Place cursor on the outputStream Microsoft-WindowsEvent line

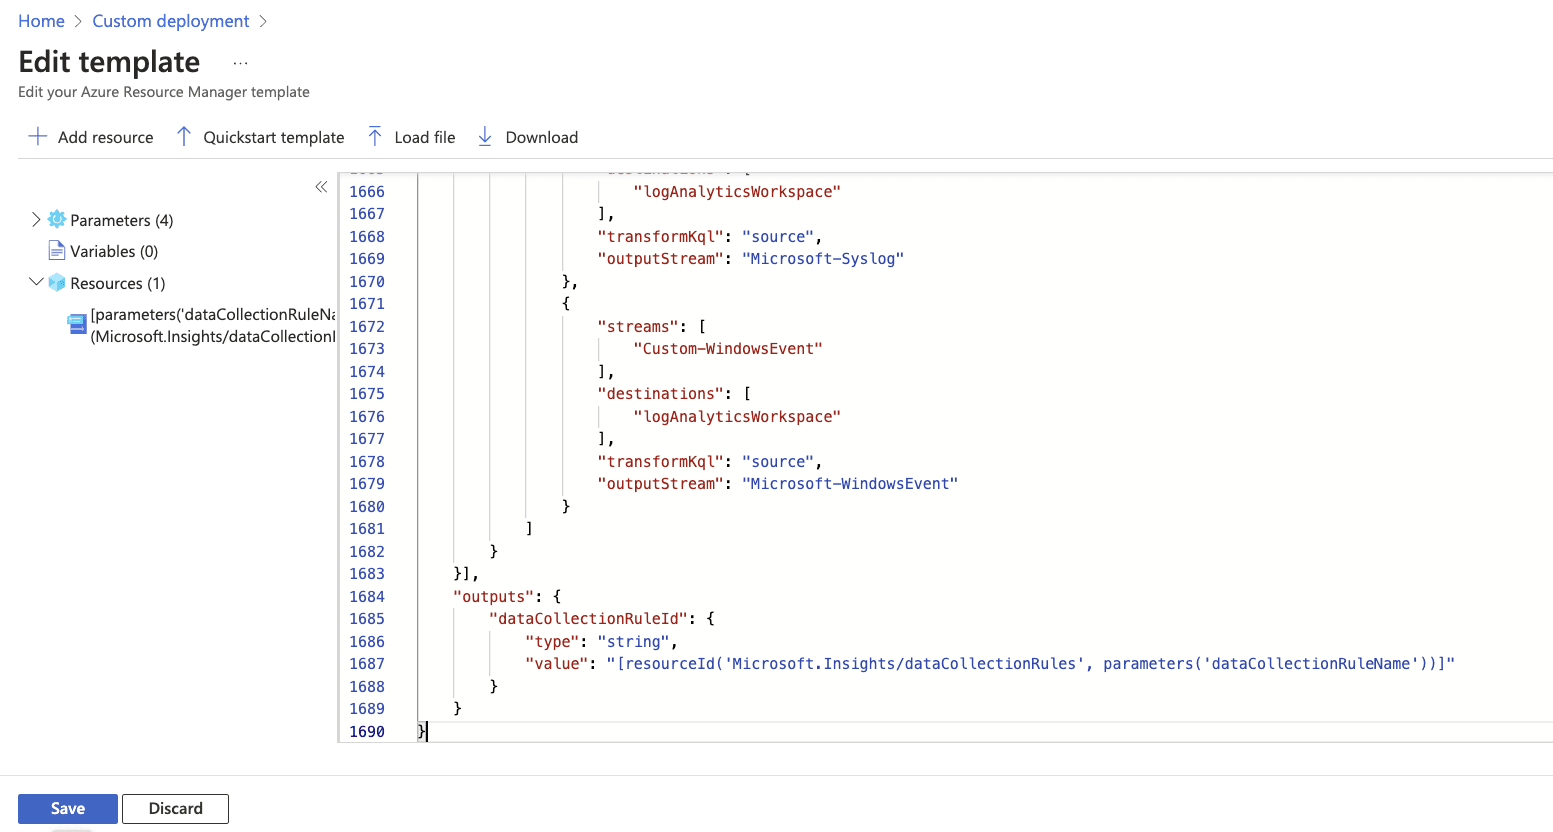pyautogui.click(x=777, y=484)
